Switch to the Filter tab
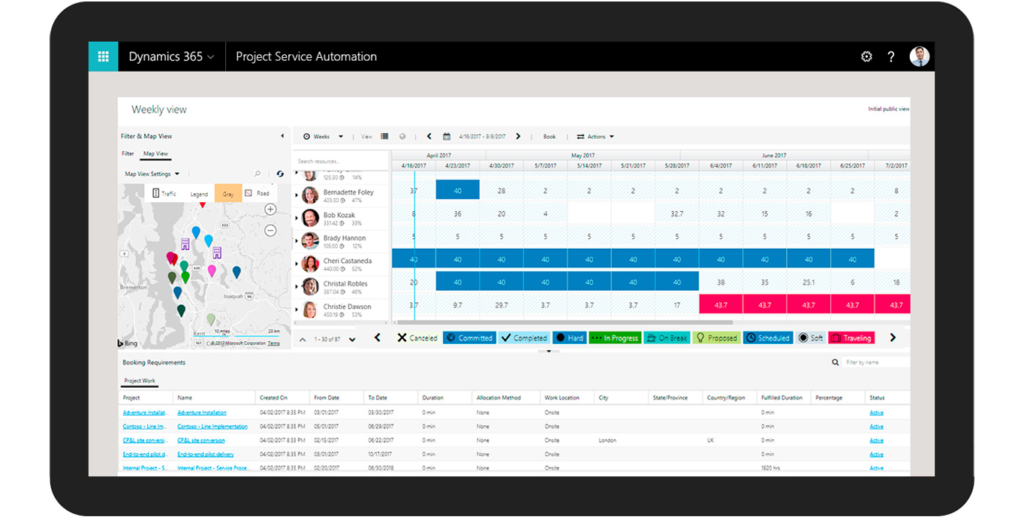1024x526 pixels. tap(127, 154)
